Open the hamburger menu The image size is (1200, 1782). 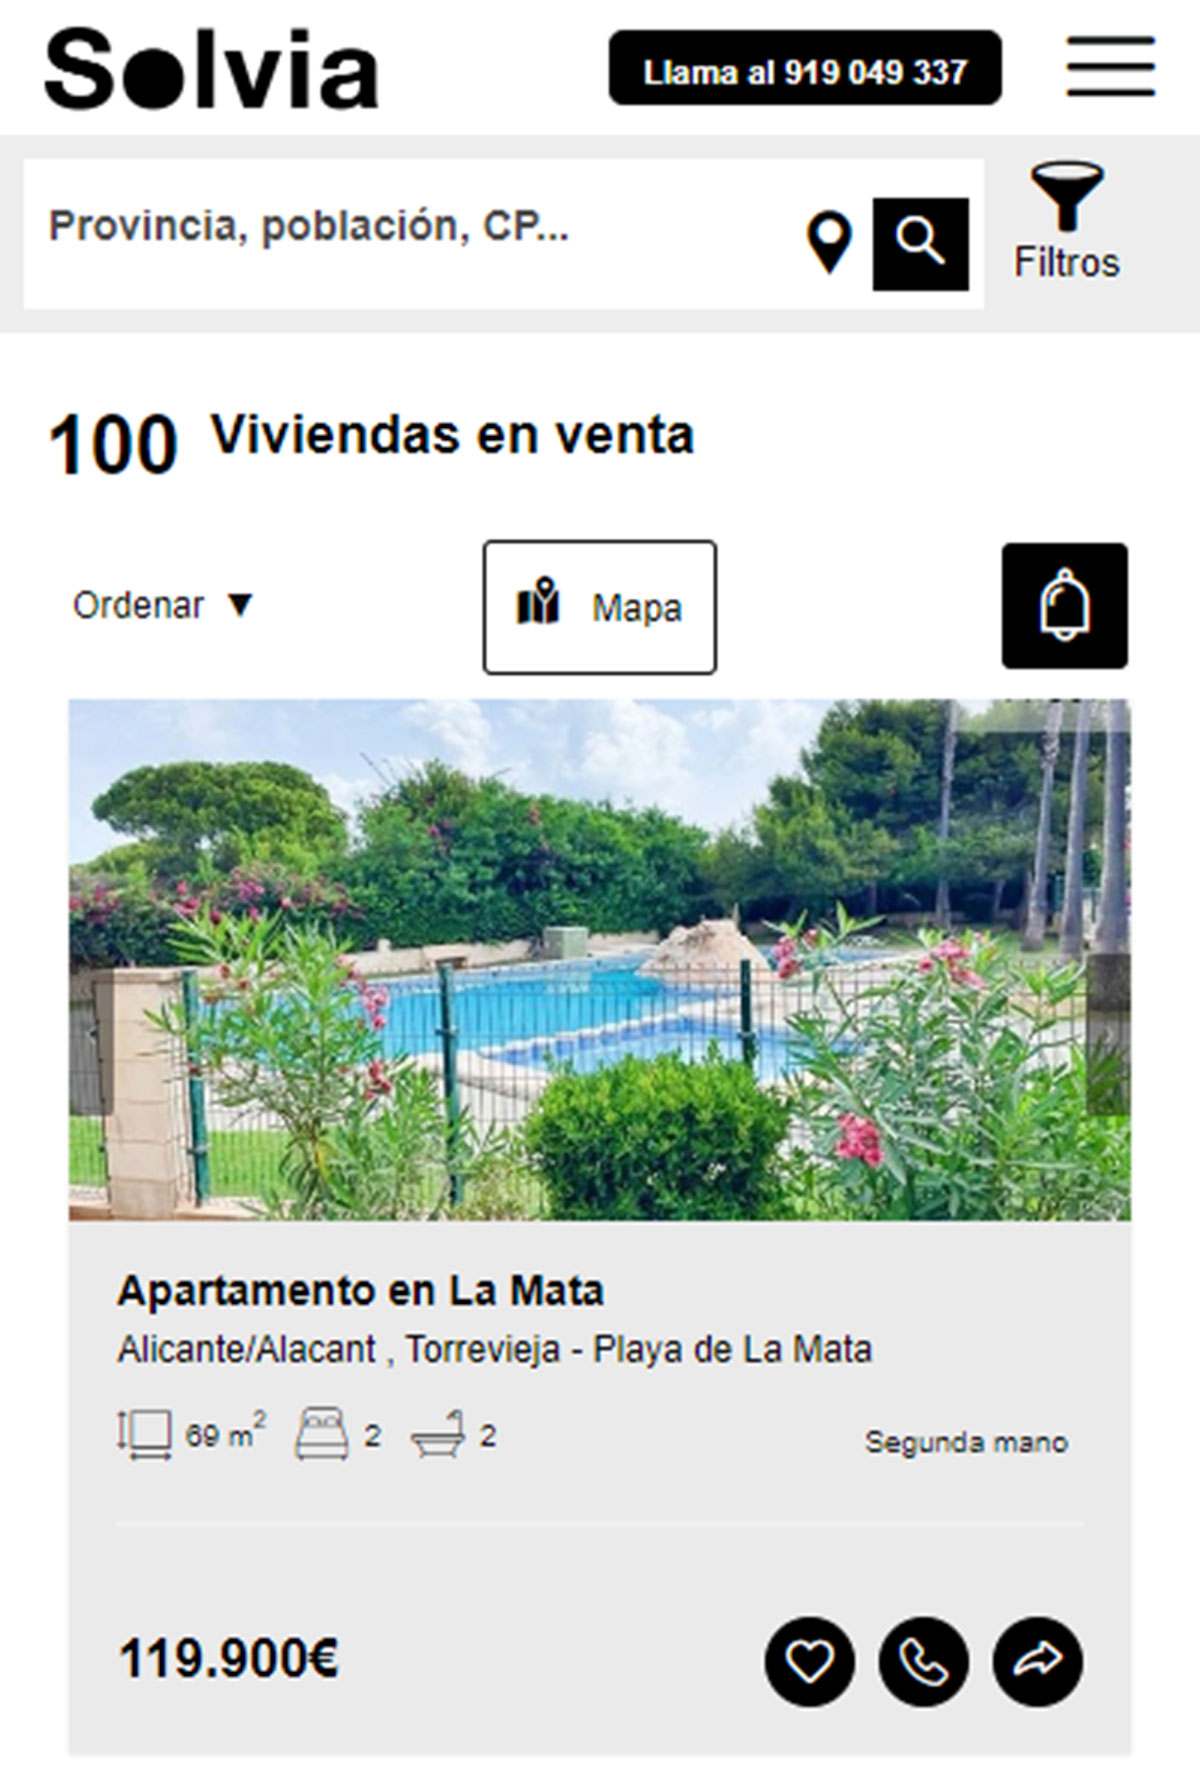[1110, 67]
